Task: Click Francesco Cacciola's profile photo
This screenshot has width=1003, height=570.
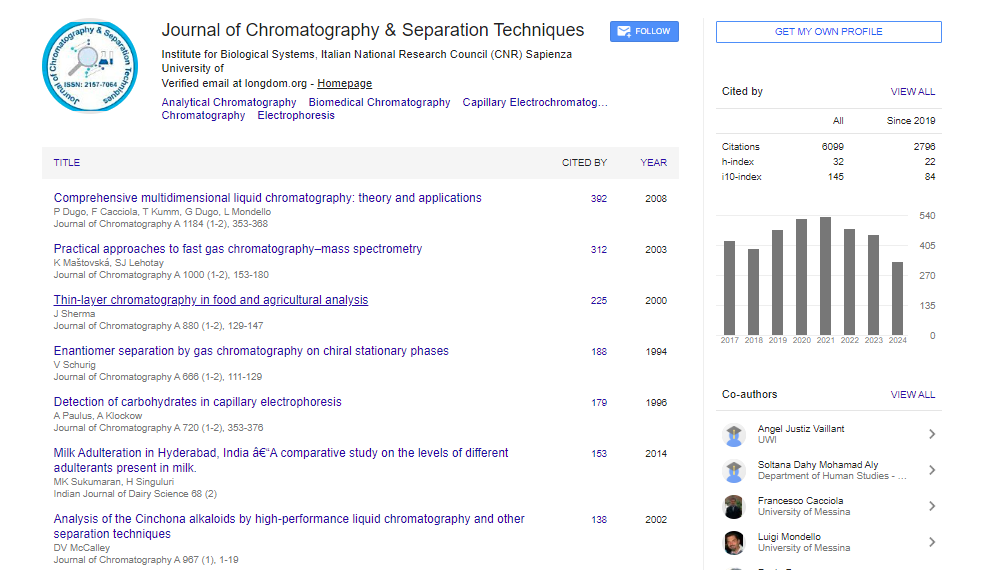Action: pyautogui.click(x=735, y=507)
